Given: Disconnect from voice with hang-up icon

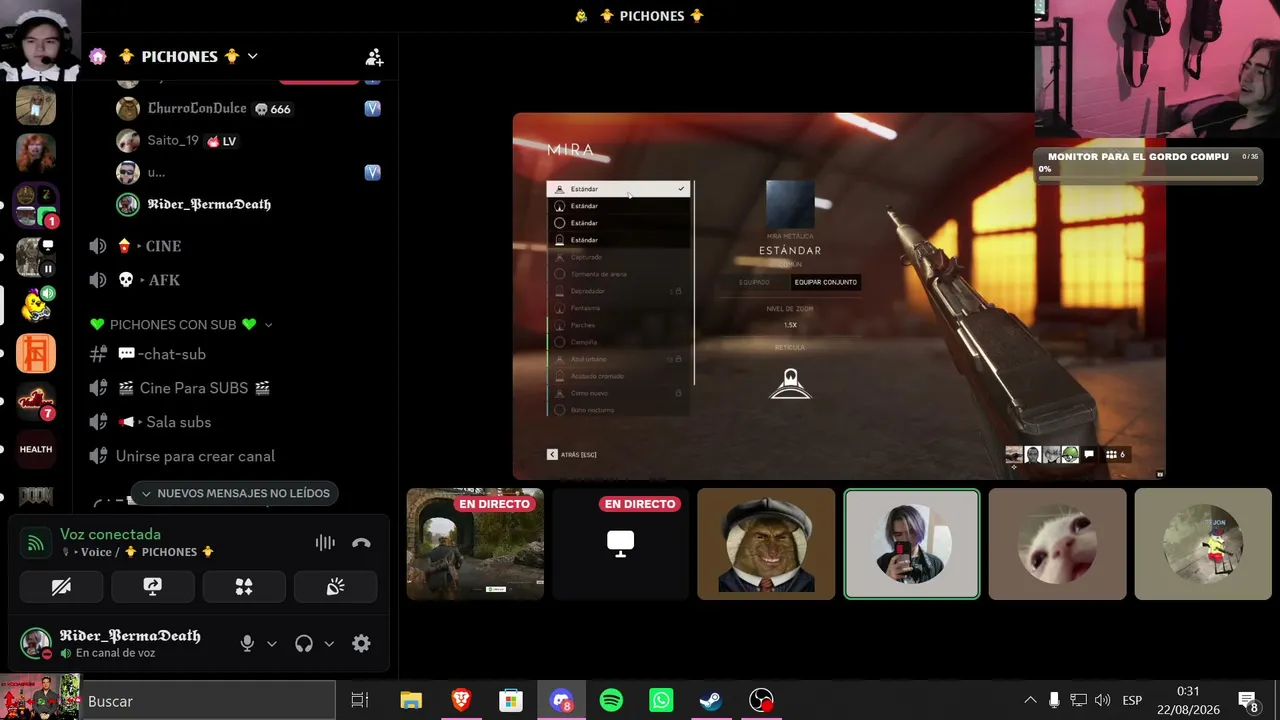Looking at the screenshot, I should coord(362,543).
